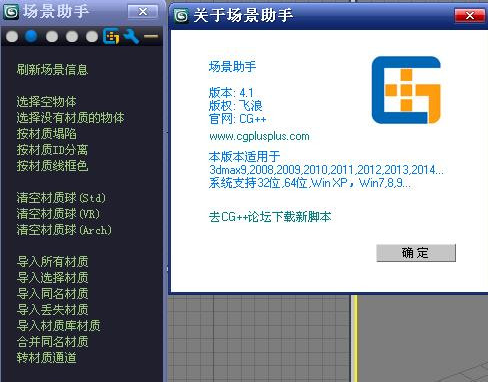Click 导入丢失材质
Viewport: 488px width, 382px height.
point(52,310)
